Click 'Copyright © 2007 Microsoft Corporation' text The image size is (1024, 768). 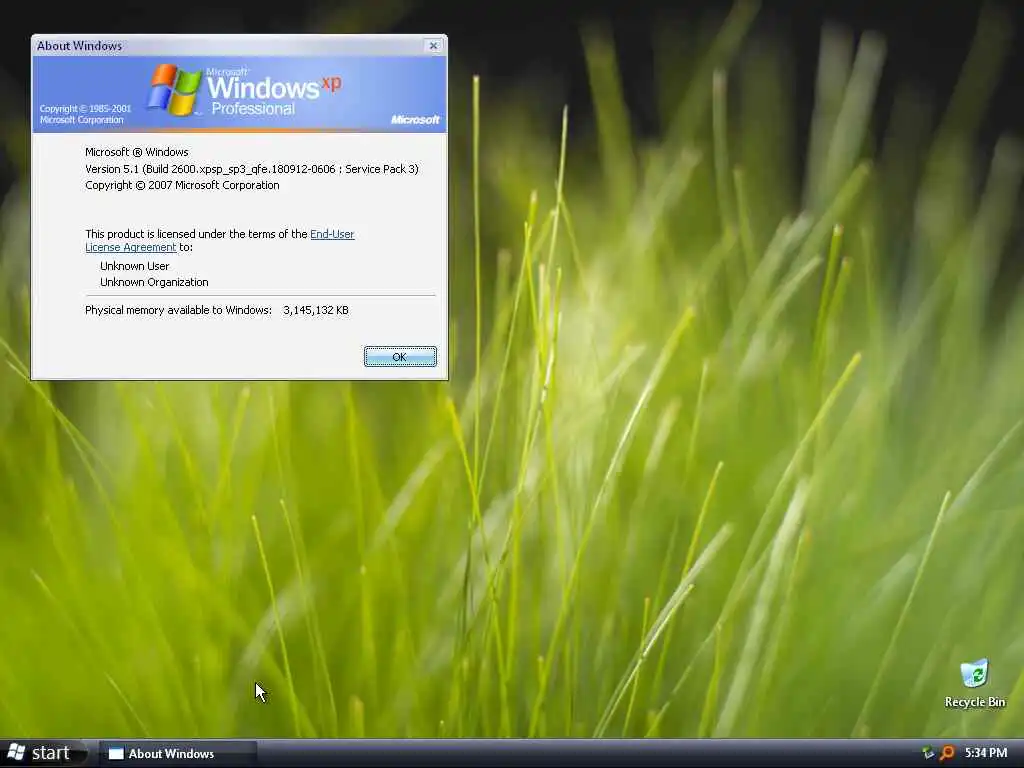182,185
